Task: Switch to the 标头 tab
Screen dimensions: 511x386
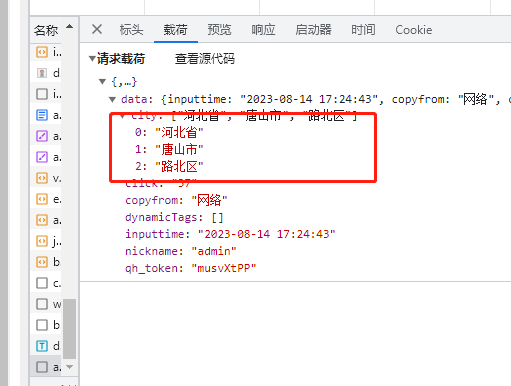Action: pos(131,30)
